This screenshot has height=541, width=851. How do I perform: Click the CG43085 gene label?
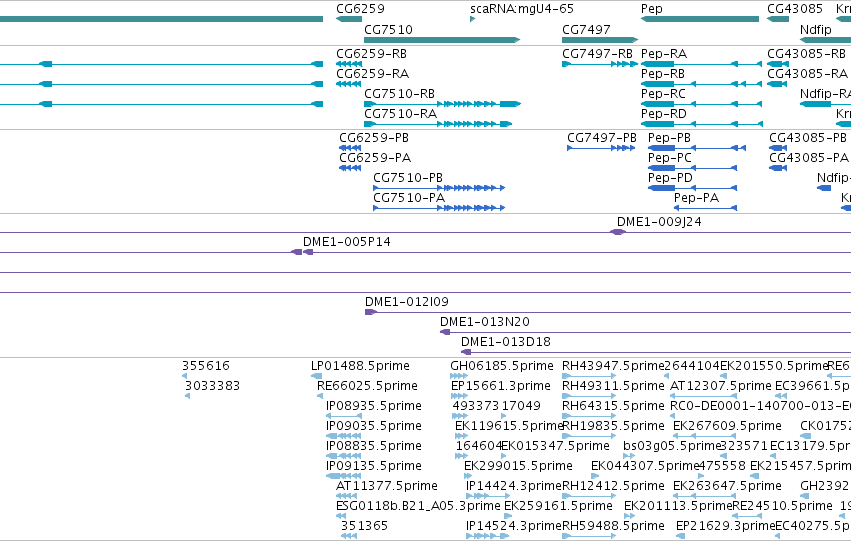click(x=795, y=9)
